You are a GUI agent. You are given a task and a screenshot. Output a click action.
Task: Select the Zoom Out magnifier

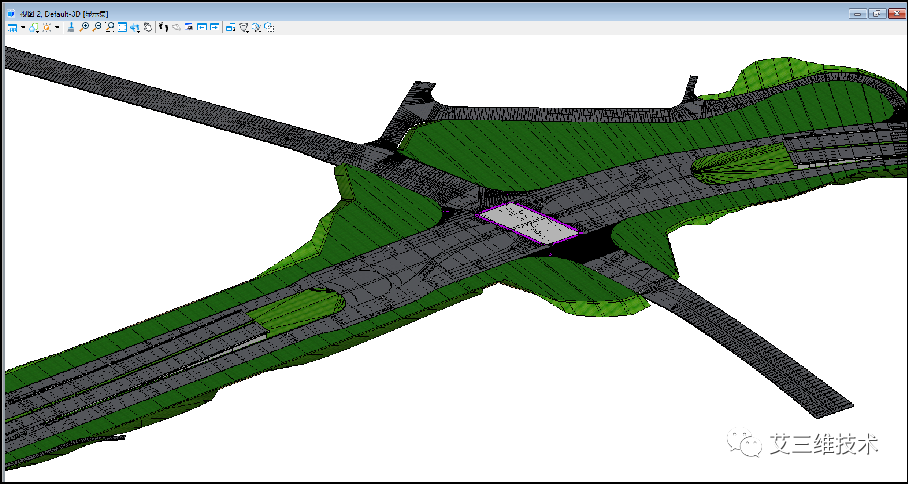97,28
